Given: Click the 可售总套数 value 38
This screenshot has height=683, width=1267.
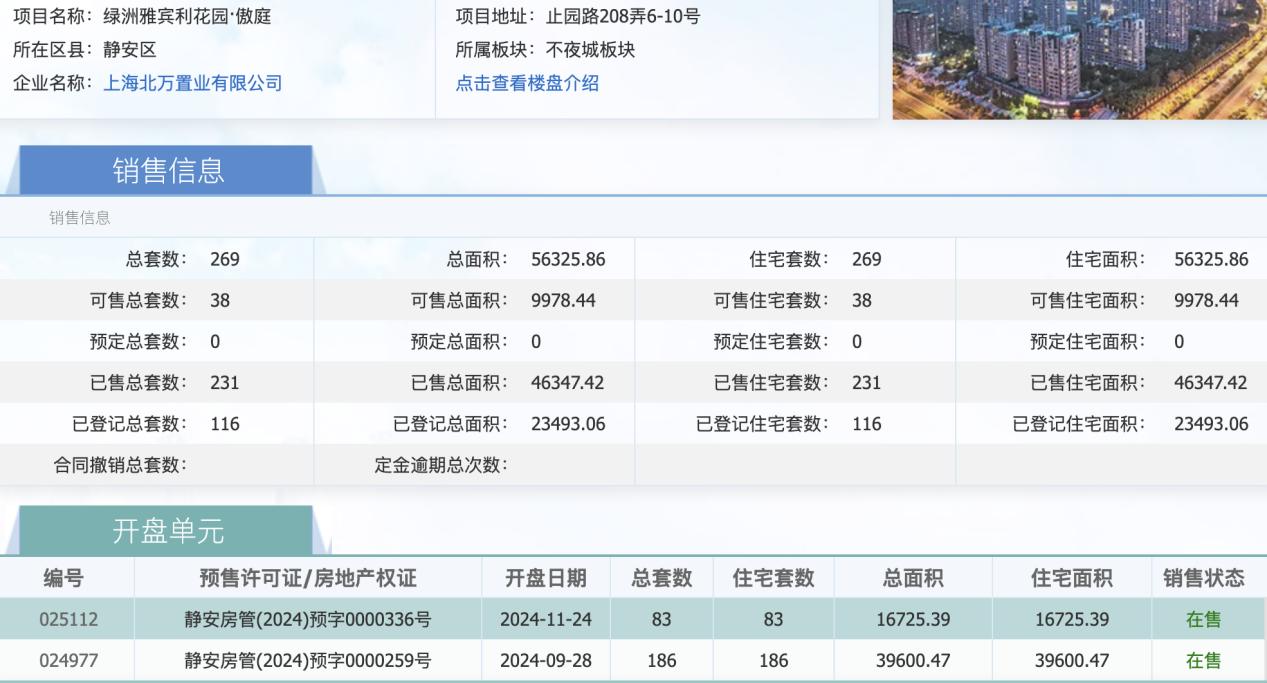Looking at the screenshot, I should click(220, 300).
